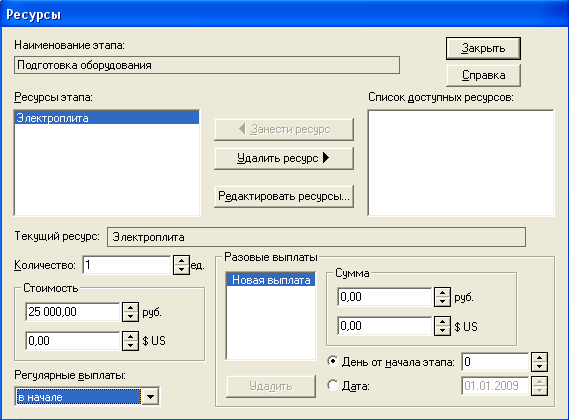Decrease Стоимость in $ US with down arrow
Viewport: 569px width, 420px height.
(x=130, y=346)
